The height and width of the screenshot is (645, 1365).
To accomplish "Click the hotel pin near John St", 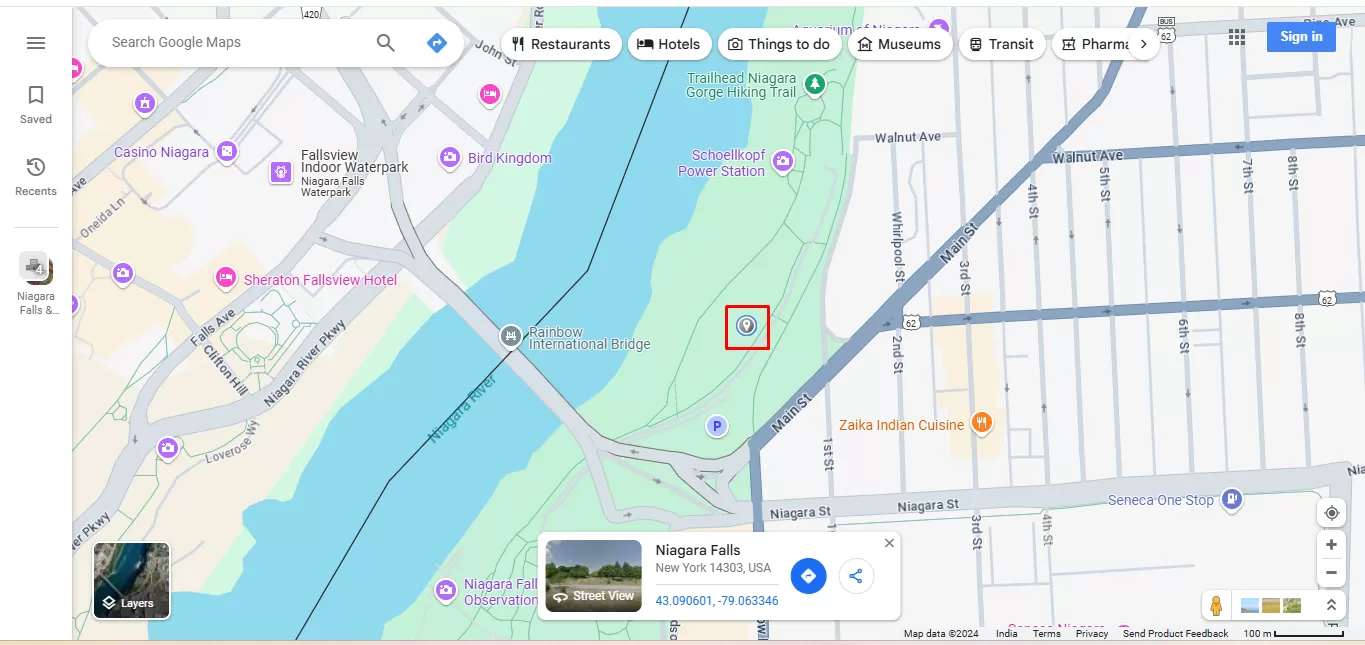I will coord(489,95).
